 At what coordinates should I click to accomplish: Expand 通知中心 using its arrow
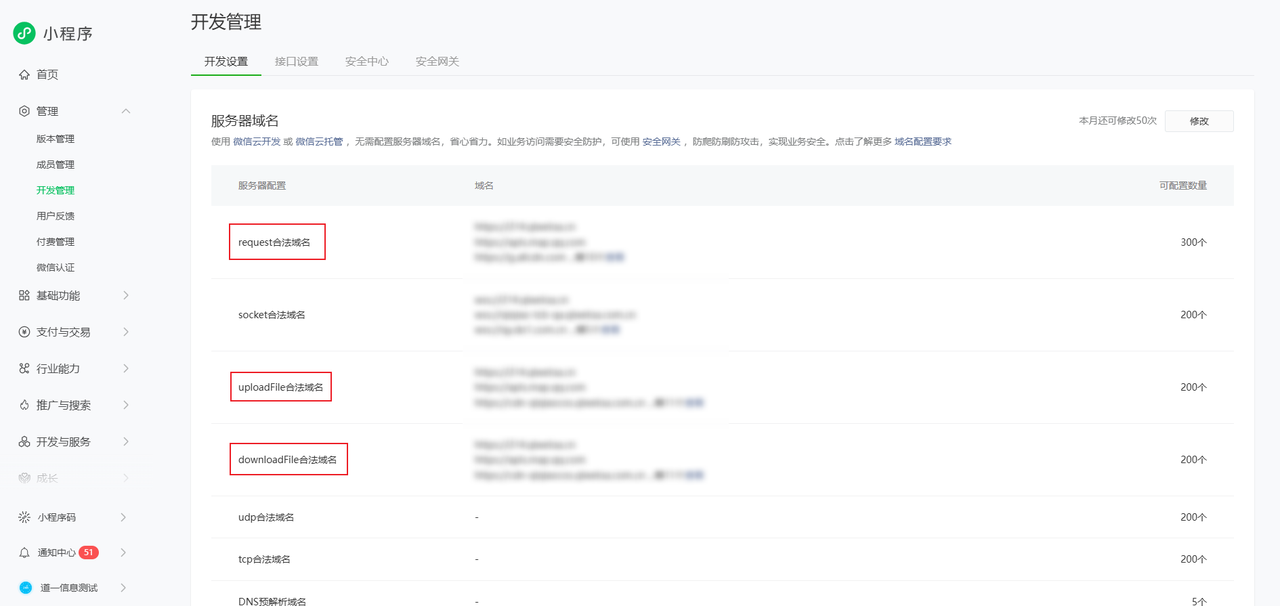point(123,553)
